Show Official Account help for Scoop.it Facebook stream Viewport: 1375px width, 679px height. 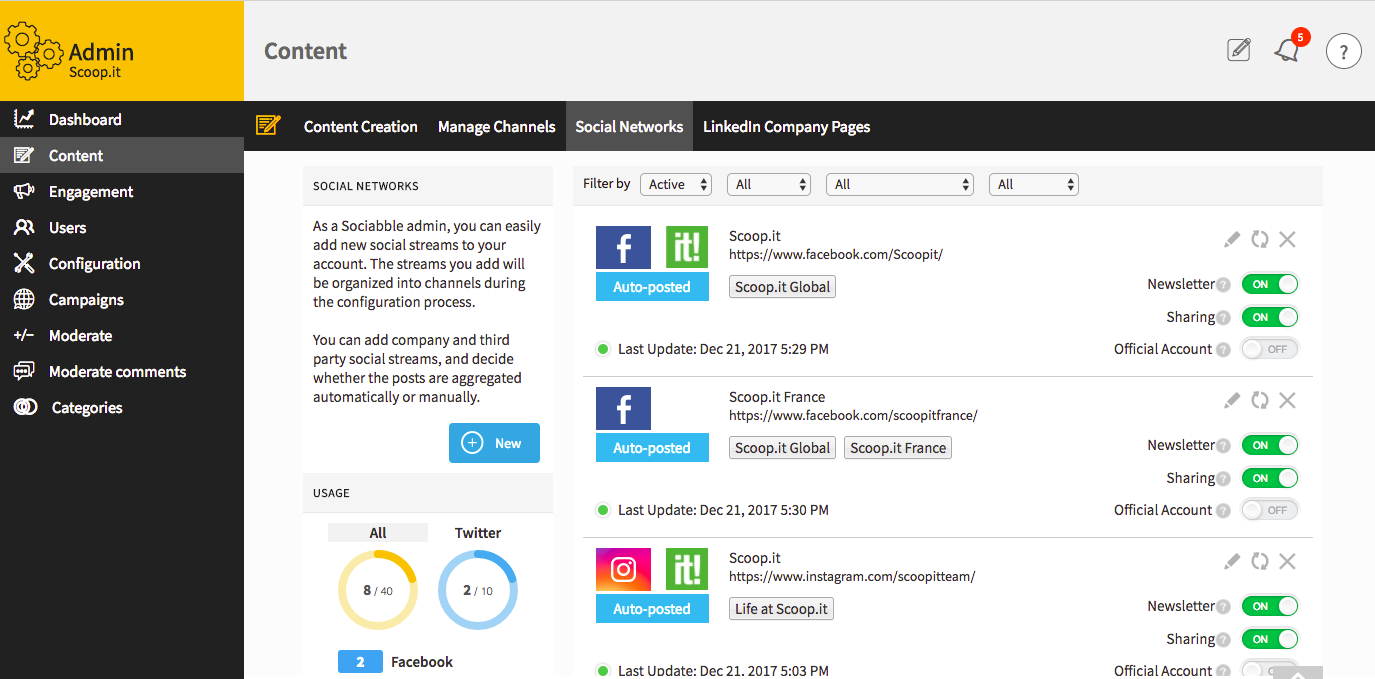(x=1223, y=350)
